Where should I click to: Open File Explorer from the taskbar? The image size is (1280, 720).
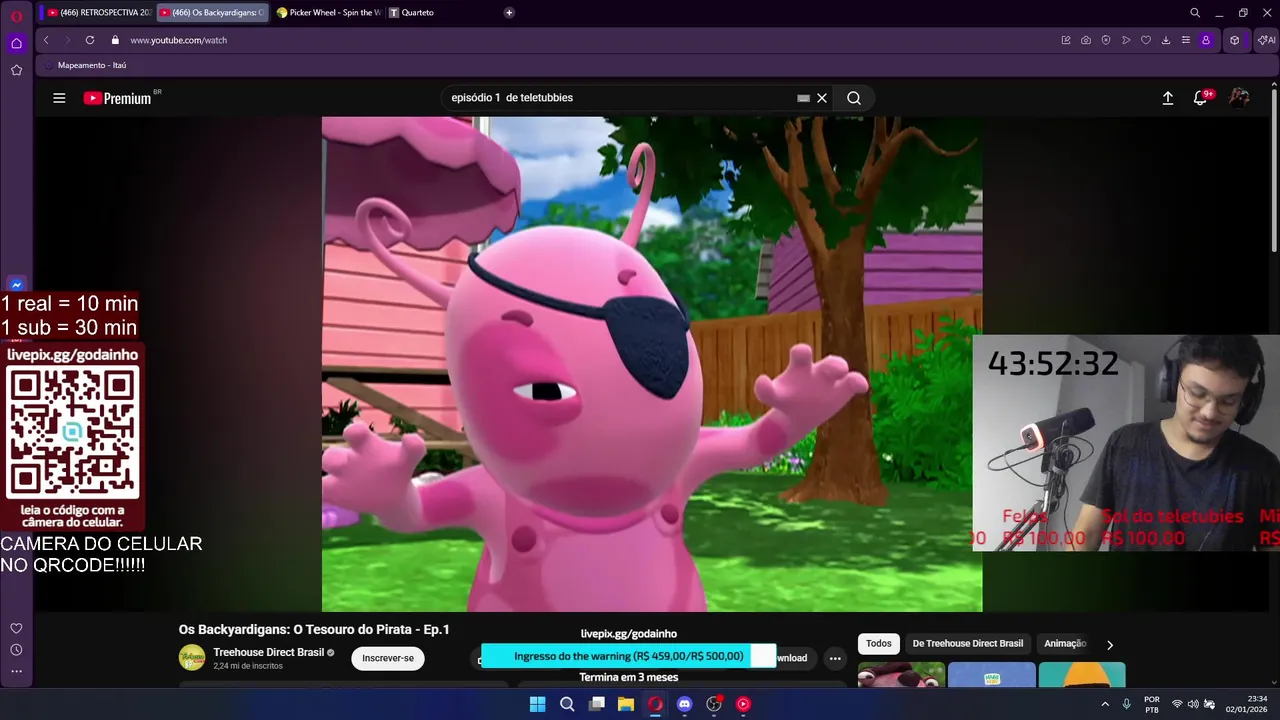[x=626, y=704]
